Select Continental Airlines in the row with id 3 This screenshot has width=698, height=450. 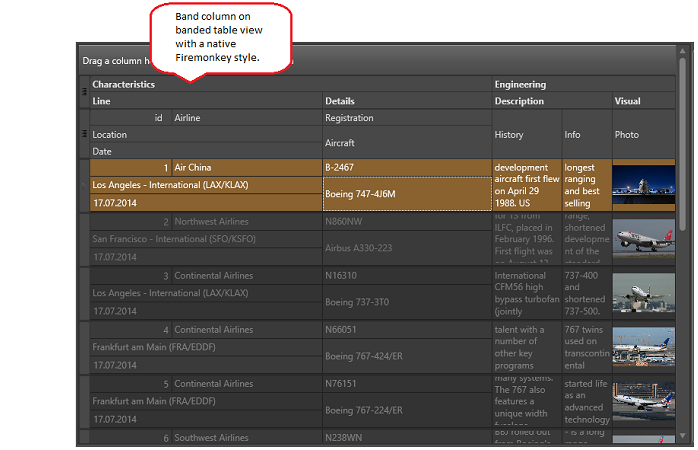click(x=247, y=276)
